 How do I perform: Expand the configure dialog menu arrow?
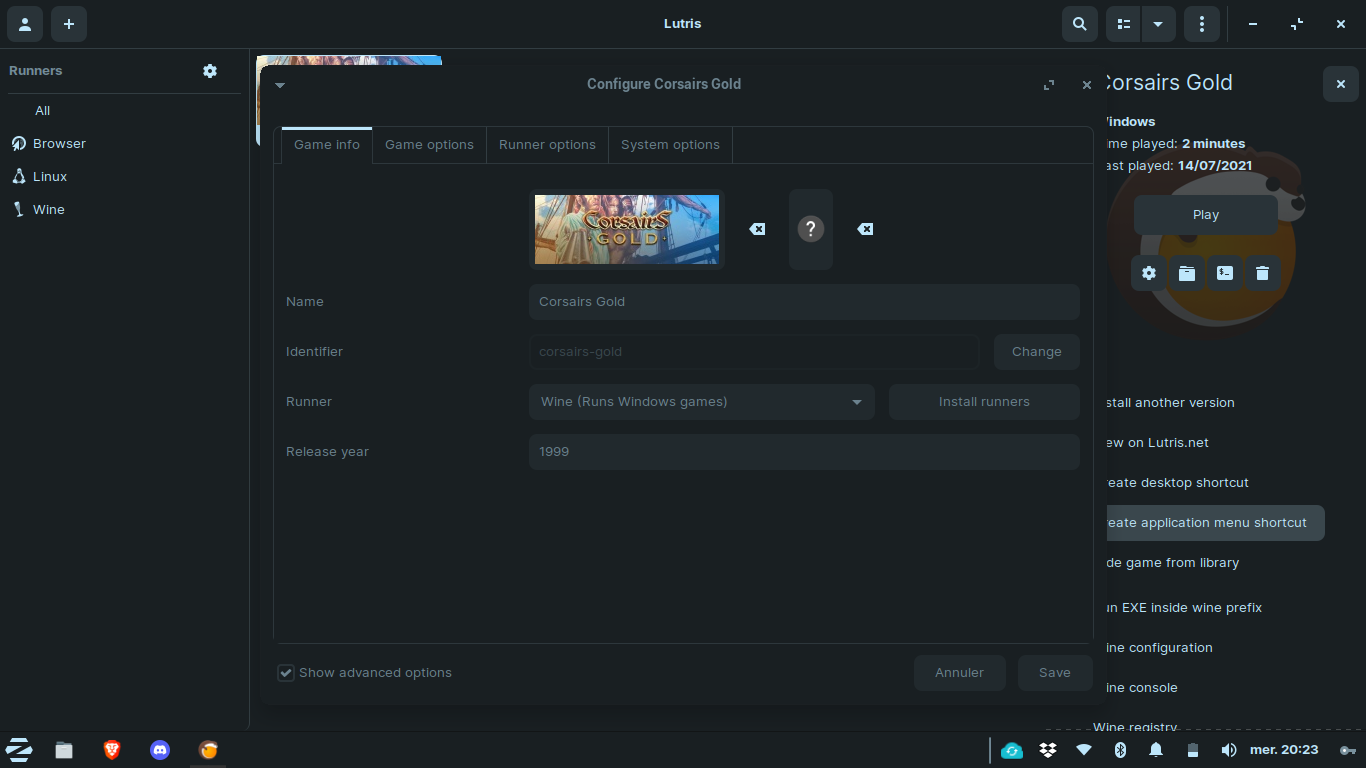point(280,85)
